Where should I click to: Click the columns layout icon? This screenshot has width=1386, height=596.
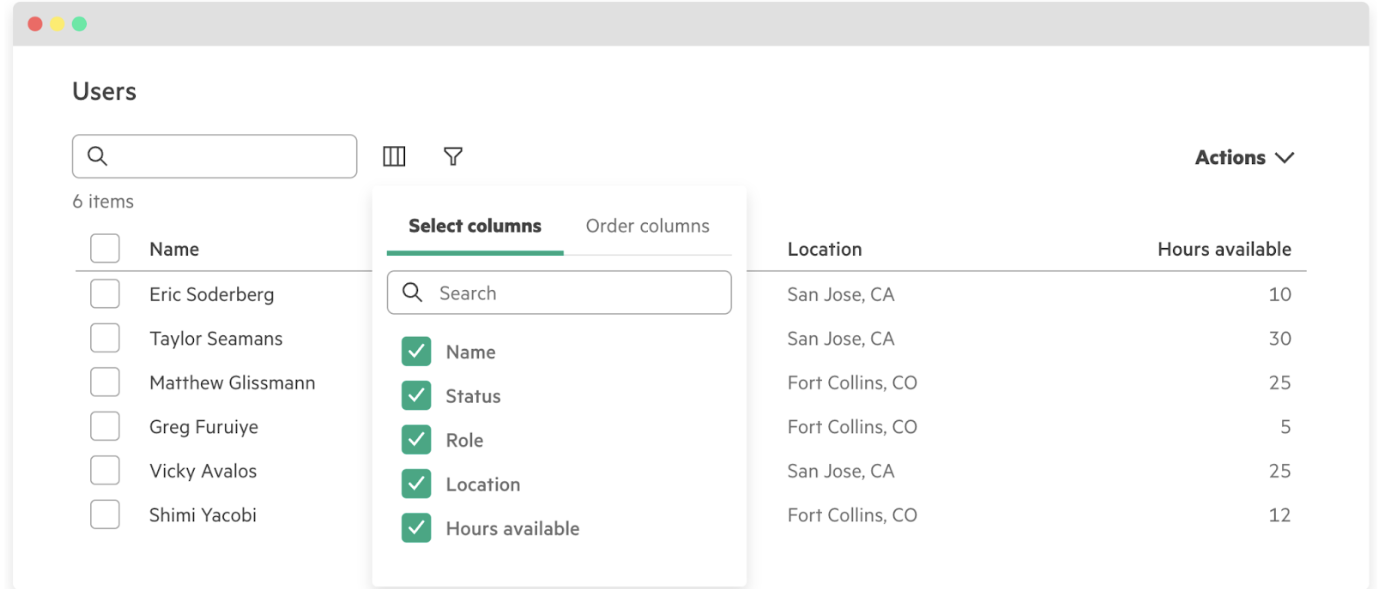click(x=394, y=156)
